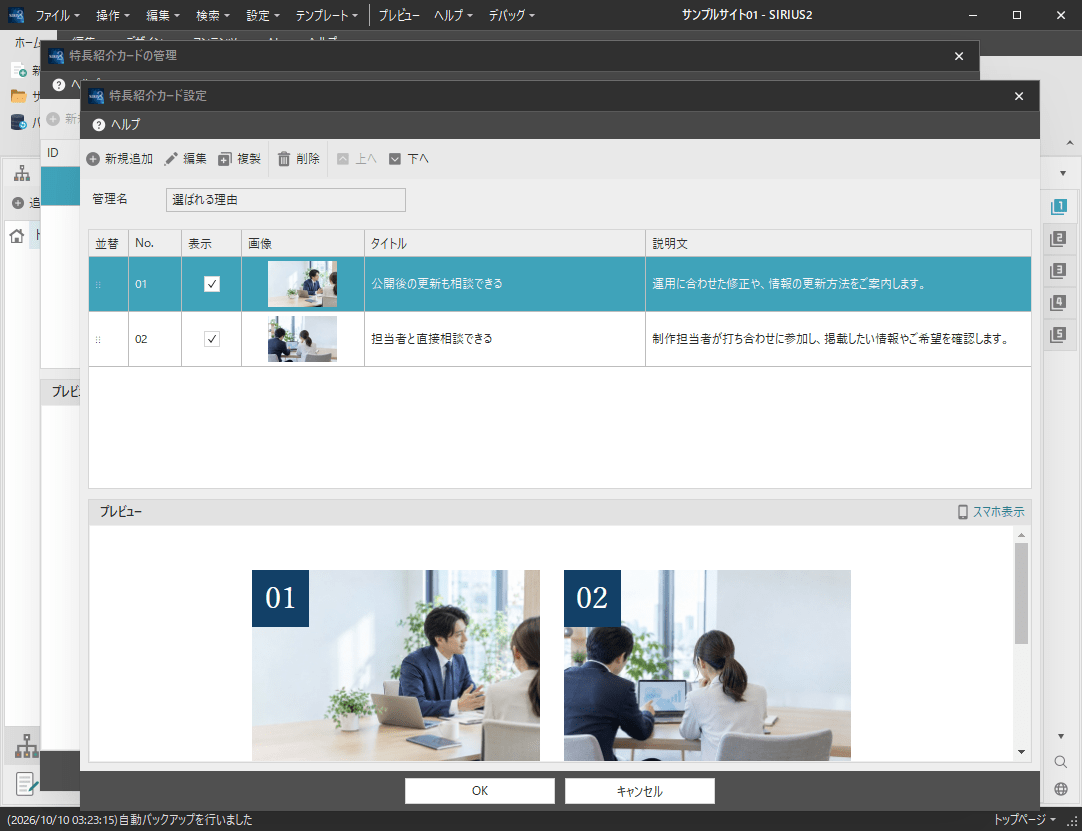
Task: Click the 新規追加 (add new) toolbar icon
Action: pos(92,159)
